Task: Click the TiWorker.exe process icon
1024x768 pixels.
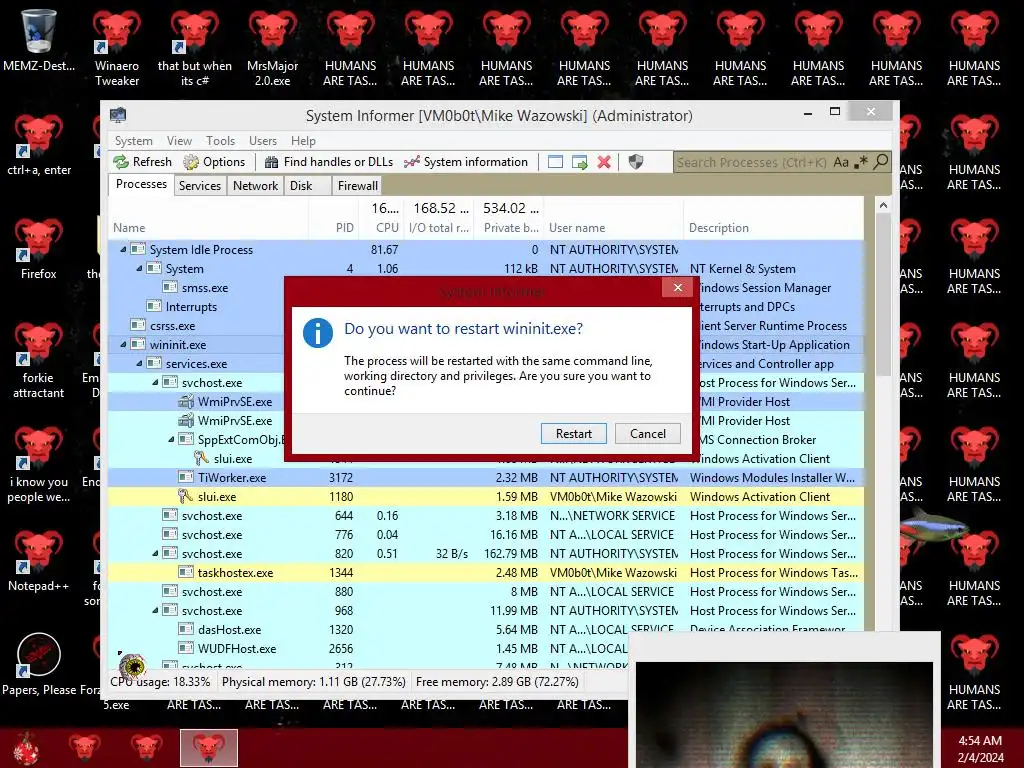Action: point(186,477)
